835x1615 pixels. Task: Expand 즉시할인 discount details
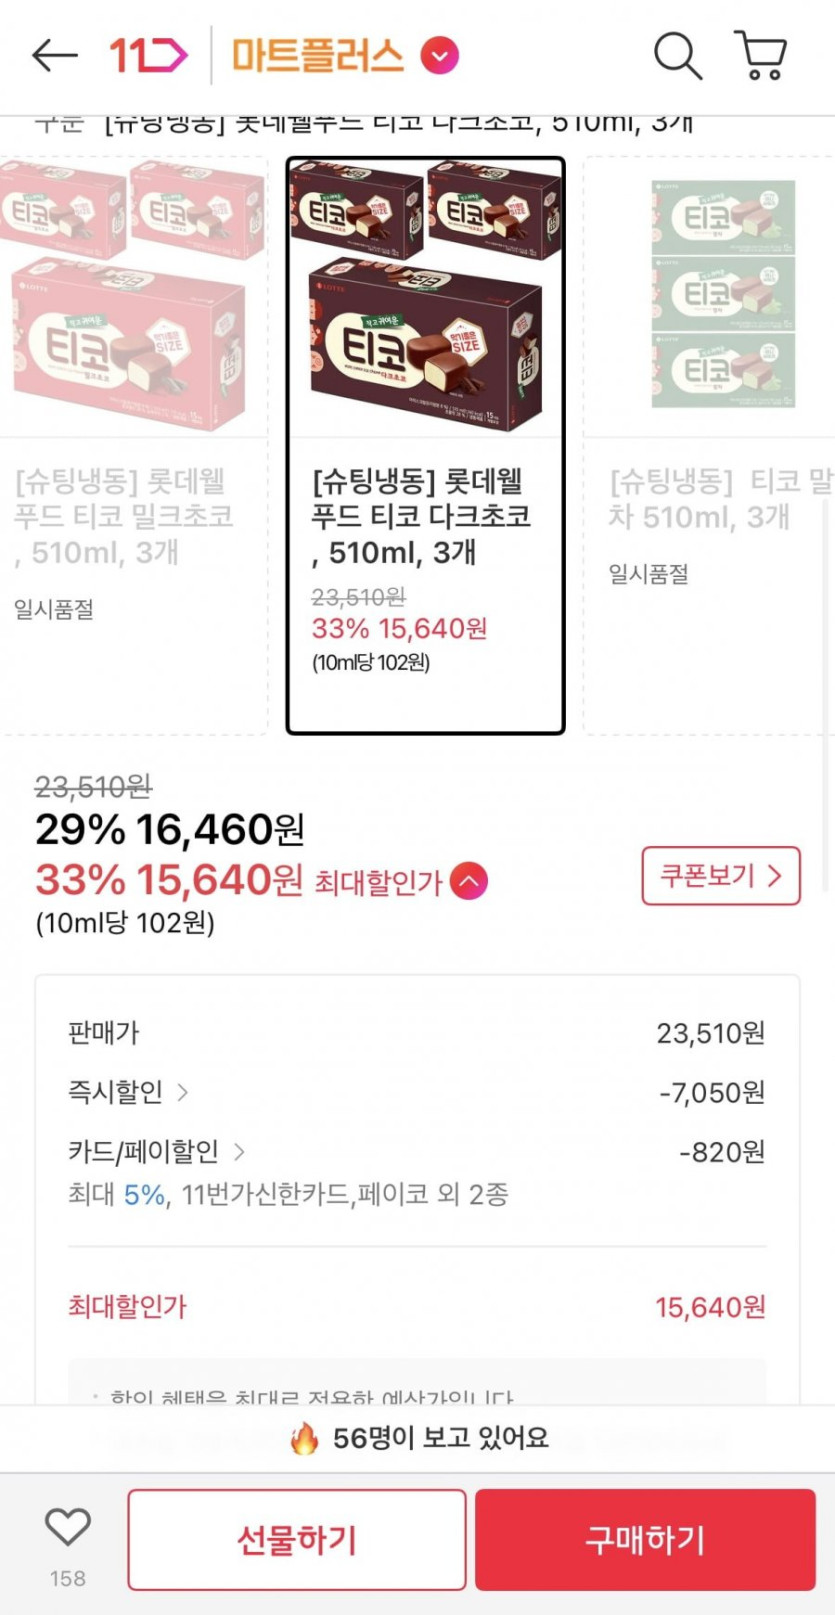(x=128, y=1092)
